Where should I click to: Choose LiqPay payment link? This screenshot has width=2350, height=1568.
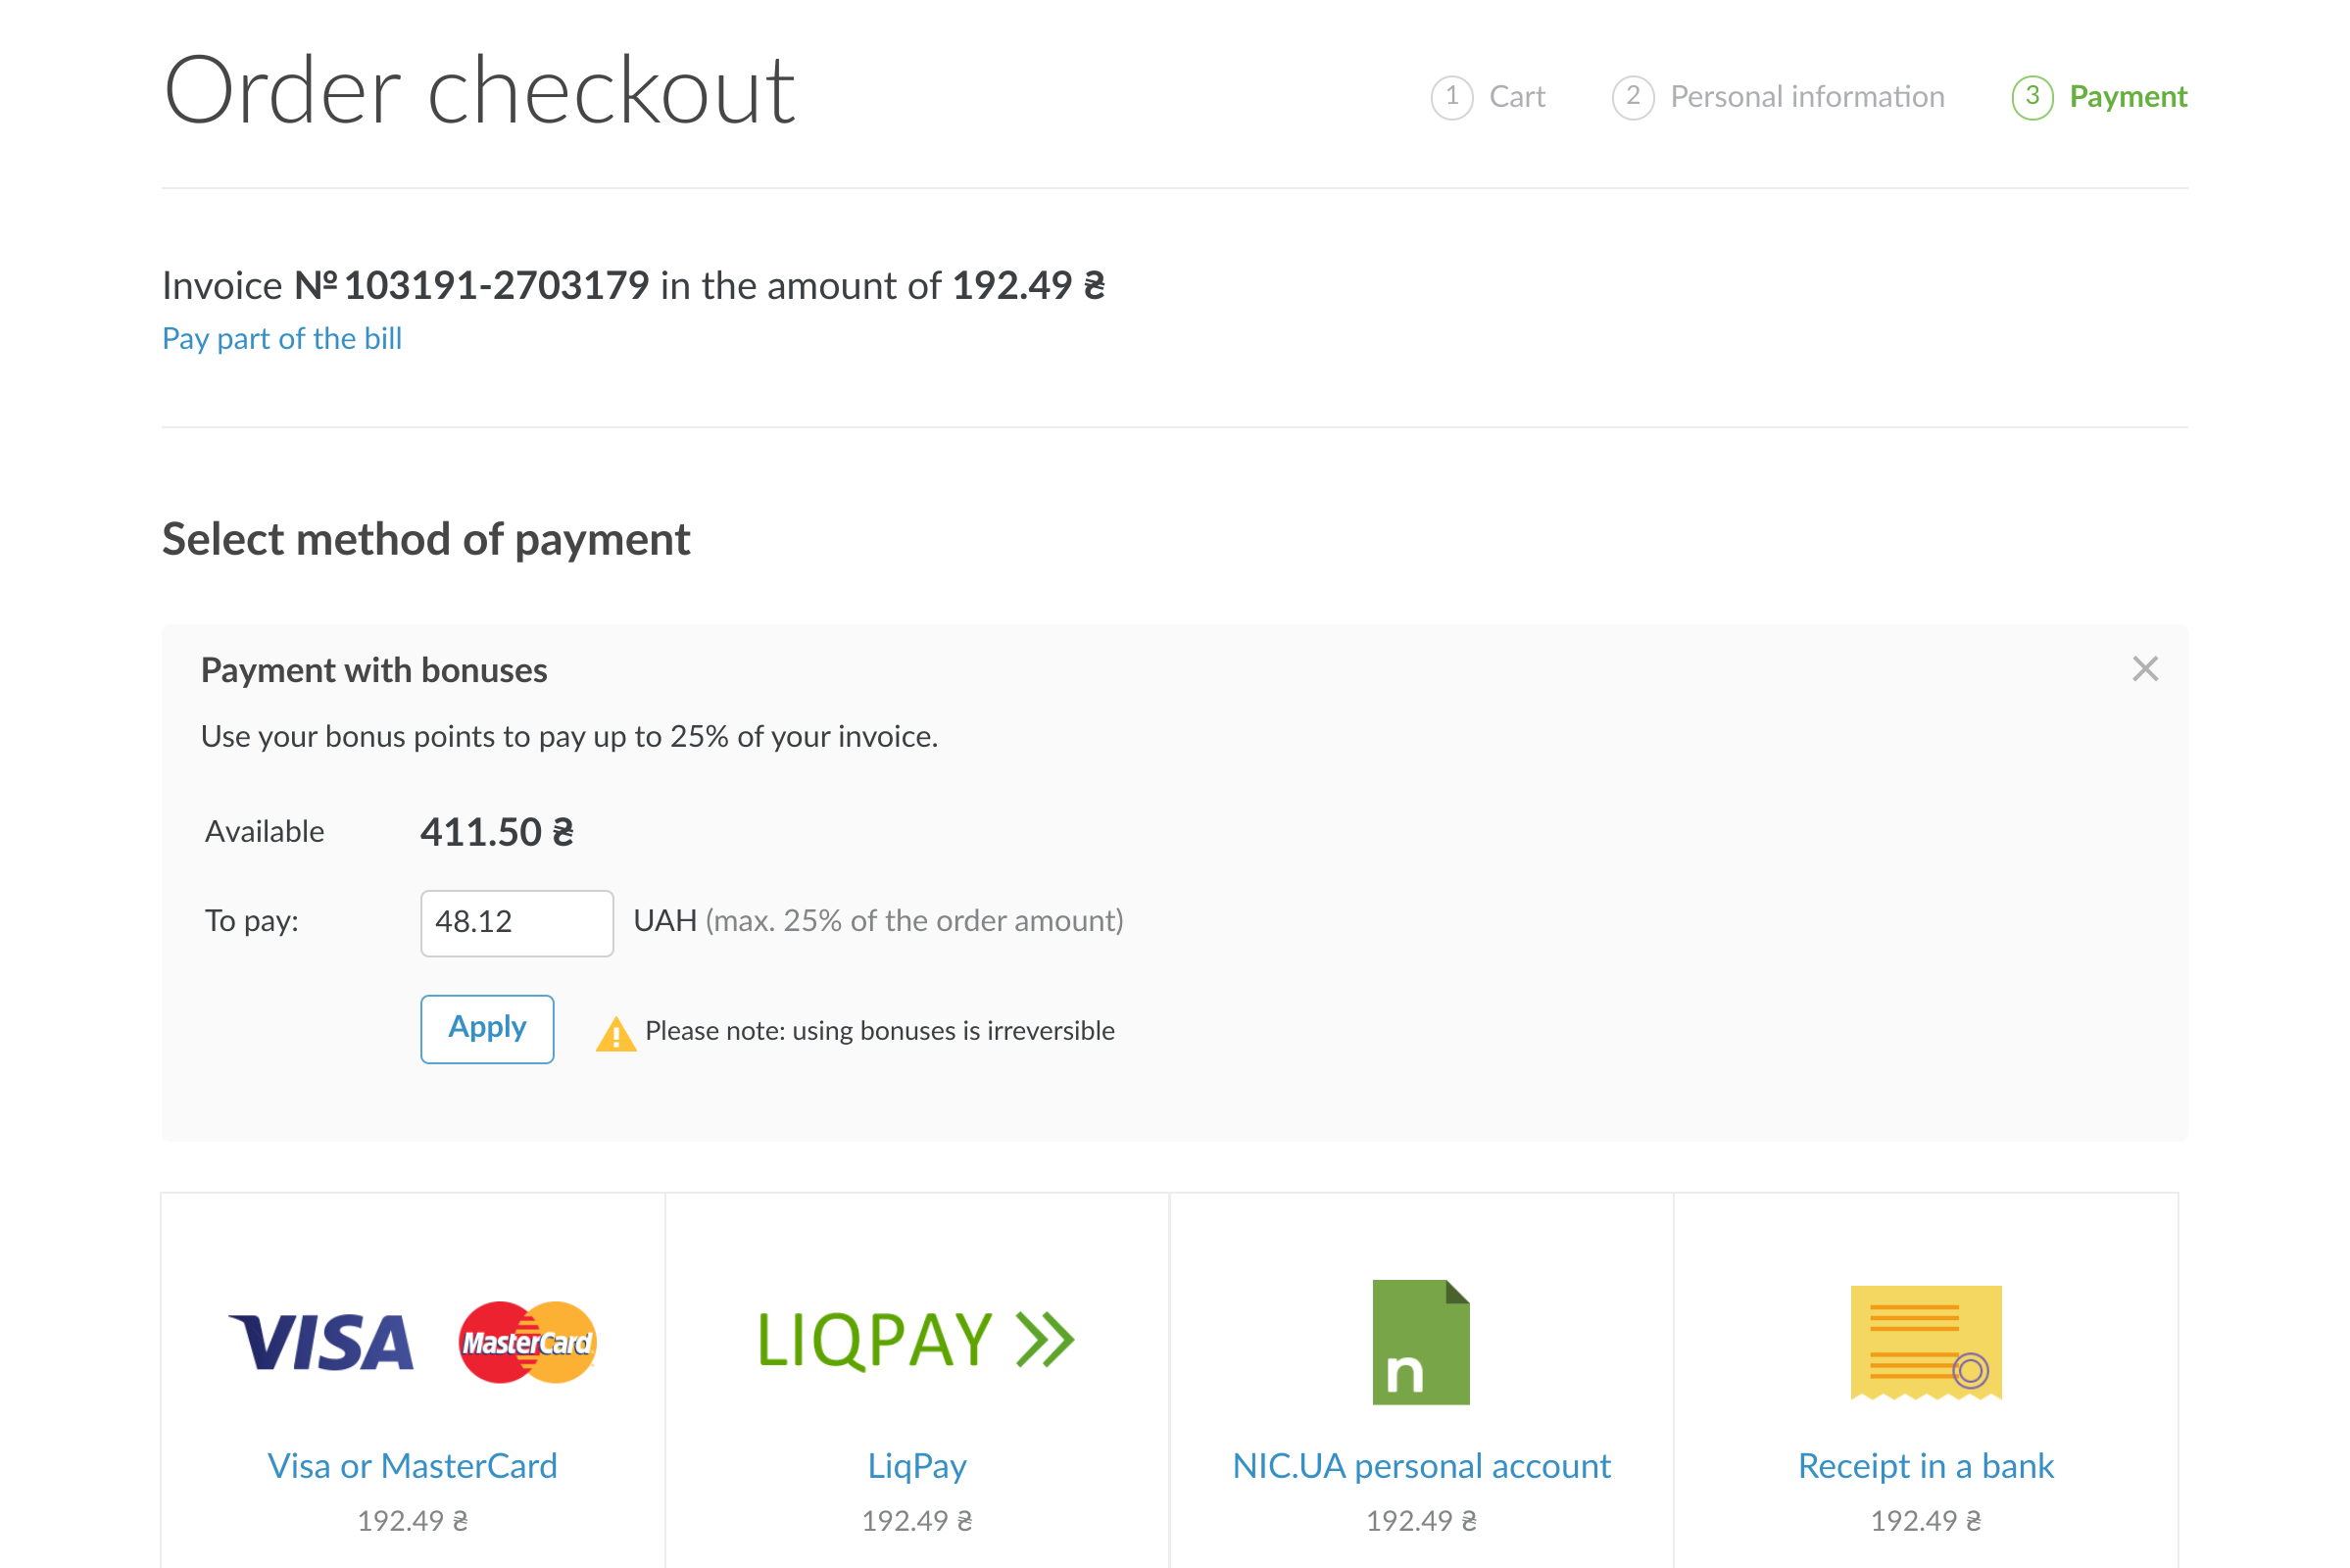[916, 1465]
